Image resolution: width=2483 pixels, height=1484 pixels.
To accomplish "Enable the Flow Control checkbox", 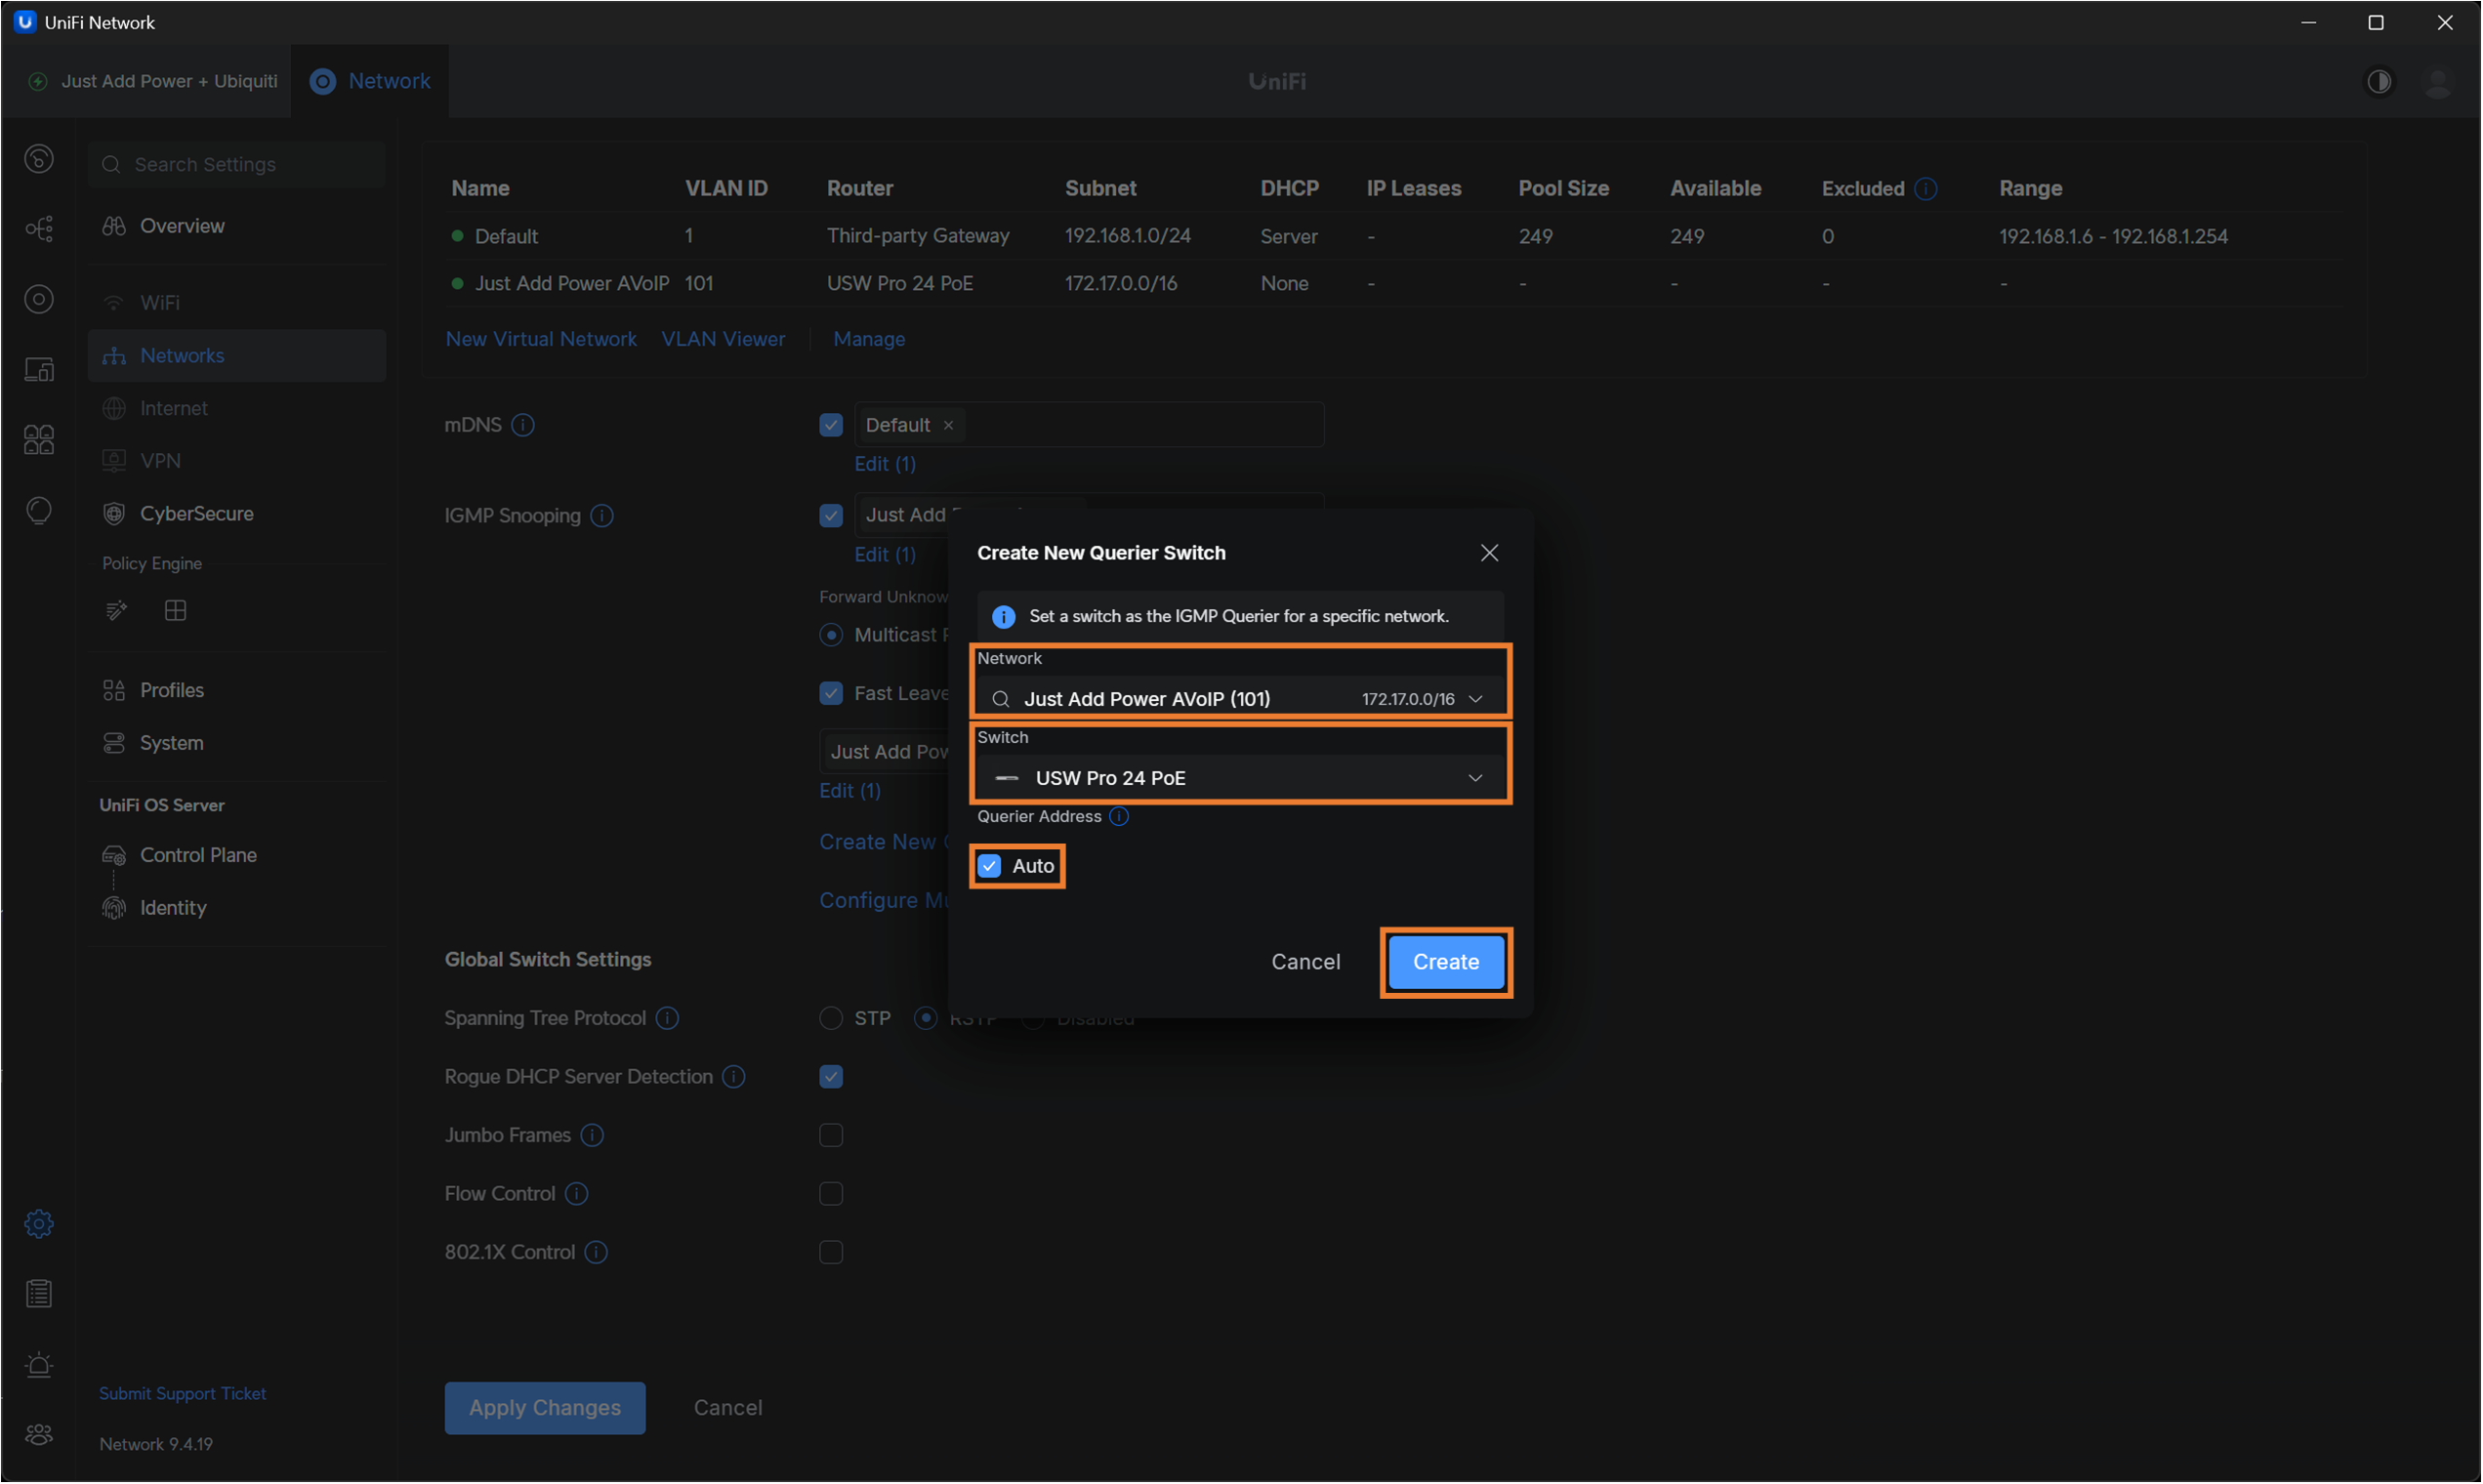I will (x=830, y=1194).
